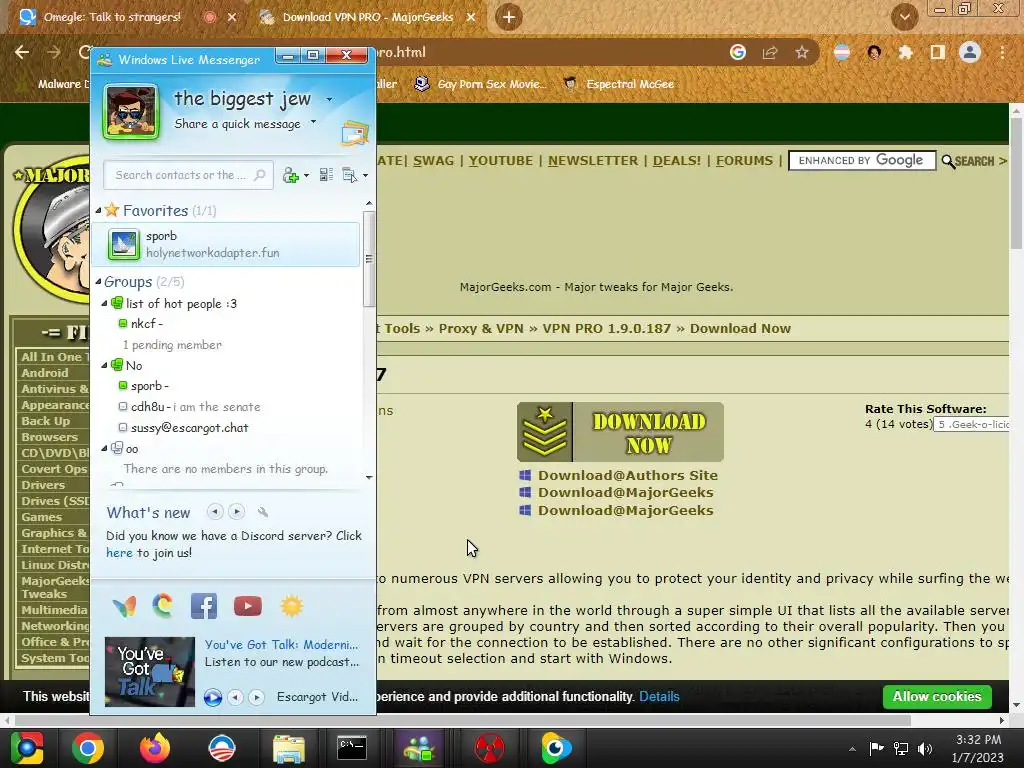This screenshot has width=1024, height=768.
Task: Open the Command Prompt taskbar icon
Action: tap(352, 748)
